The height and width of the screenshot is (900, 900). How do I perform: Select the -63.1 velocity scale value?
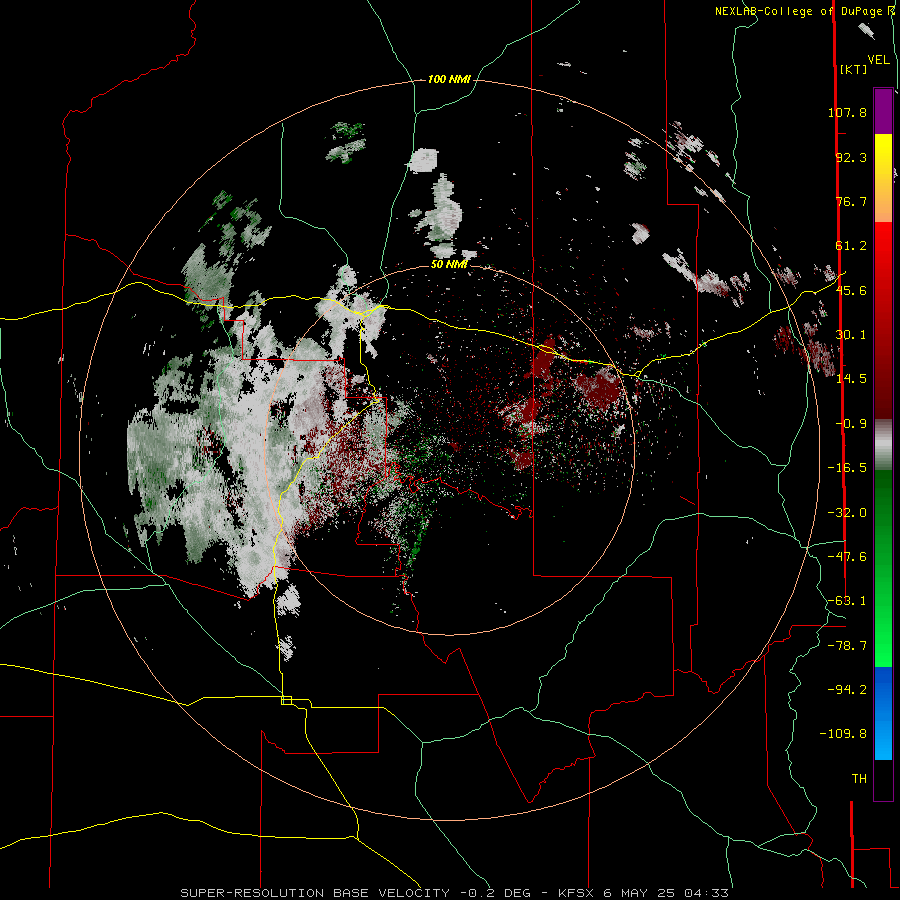[847, 600]
